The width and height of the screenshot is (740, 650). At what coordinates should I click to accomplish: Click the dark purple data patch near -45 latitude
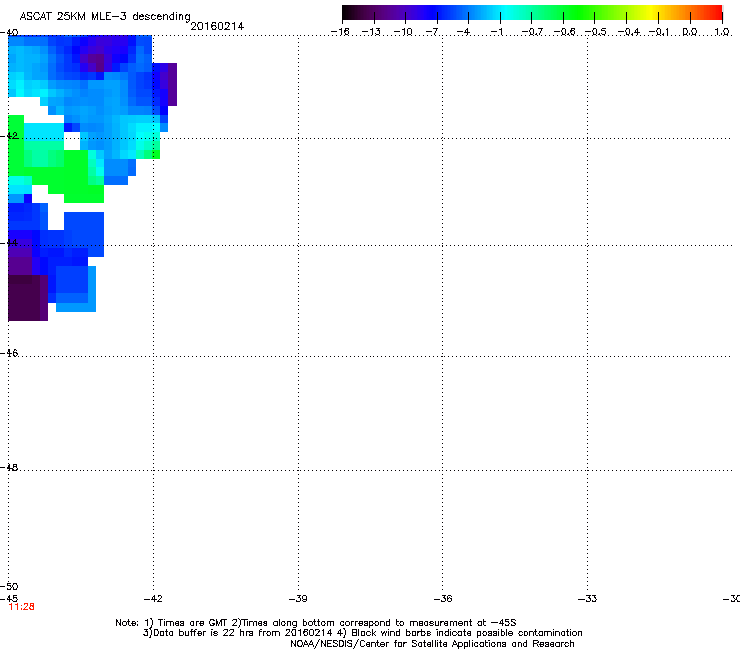click(27, 298)
